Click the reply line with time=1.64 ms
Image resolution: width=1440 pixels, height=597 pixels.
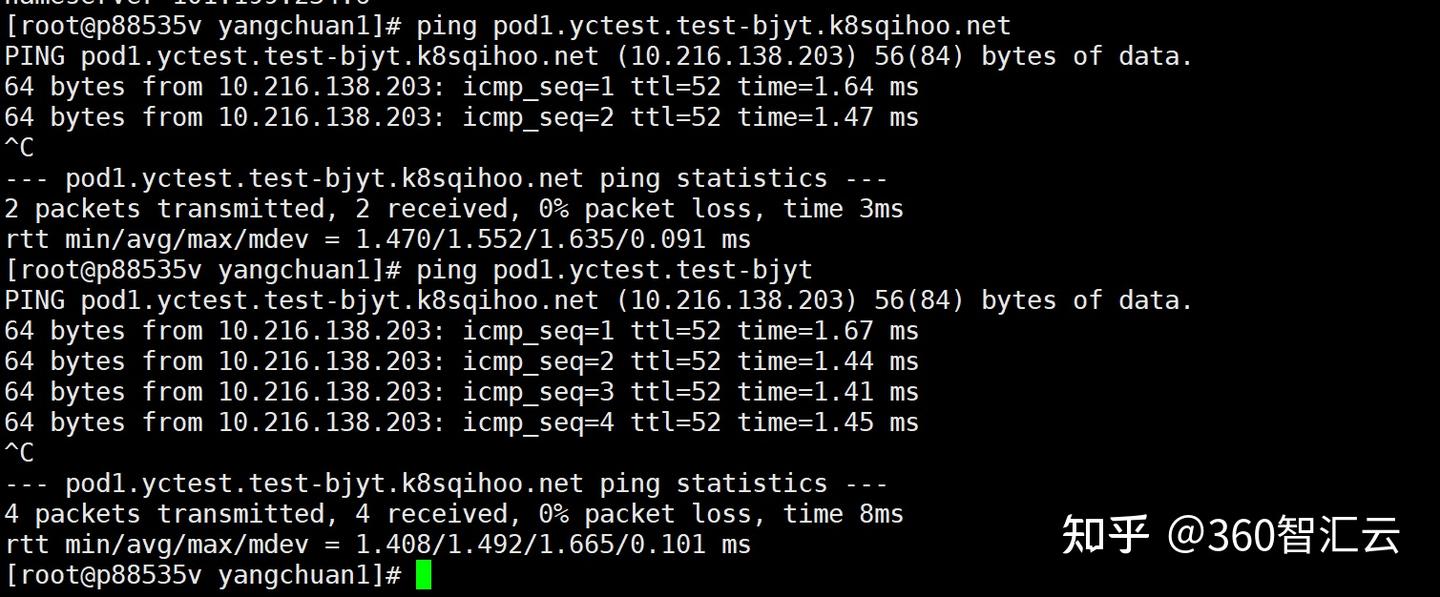click(461, 87)
